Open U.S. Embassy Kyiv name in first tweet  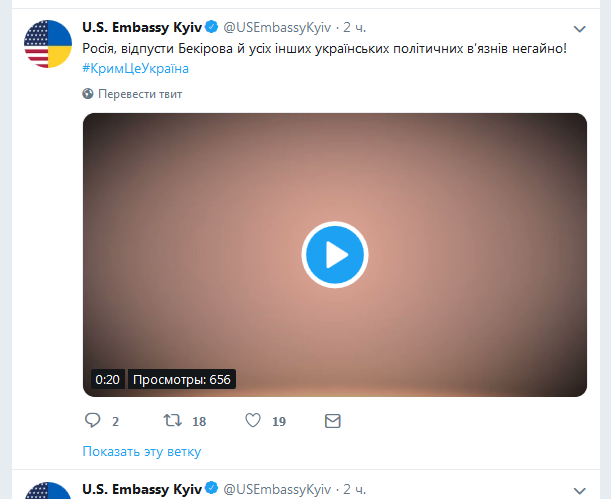point(141,27)
